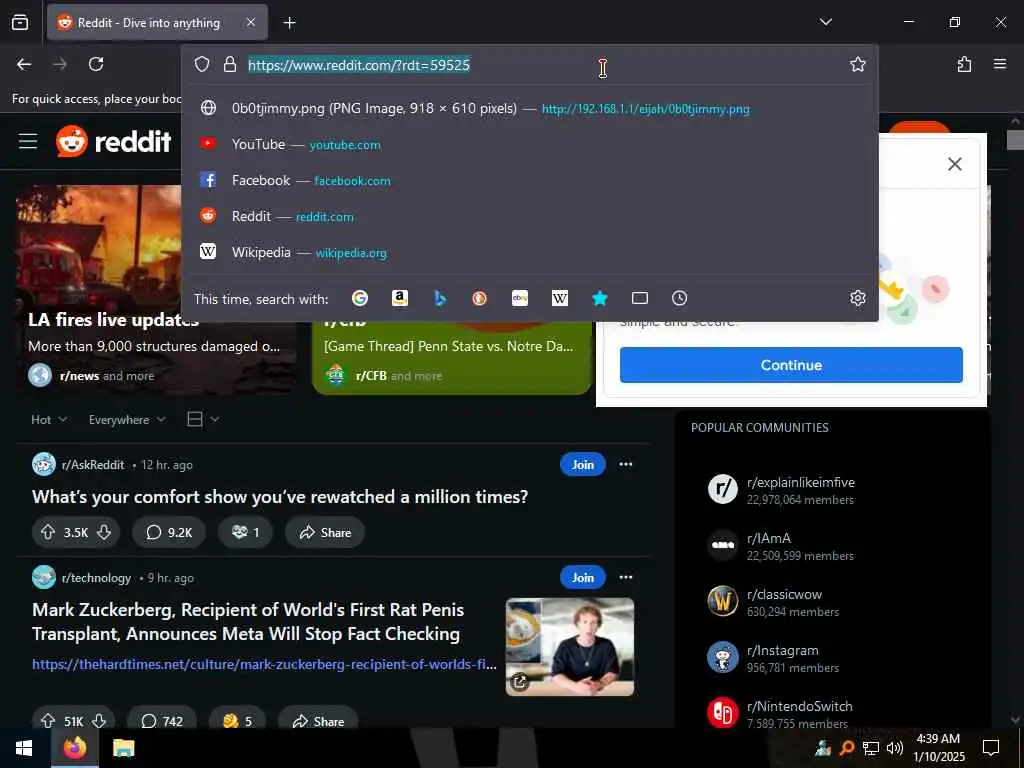Open thehardtimes.net article link

click(264, 664)
